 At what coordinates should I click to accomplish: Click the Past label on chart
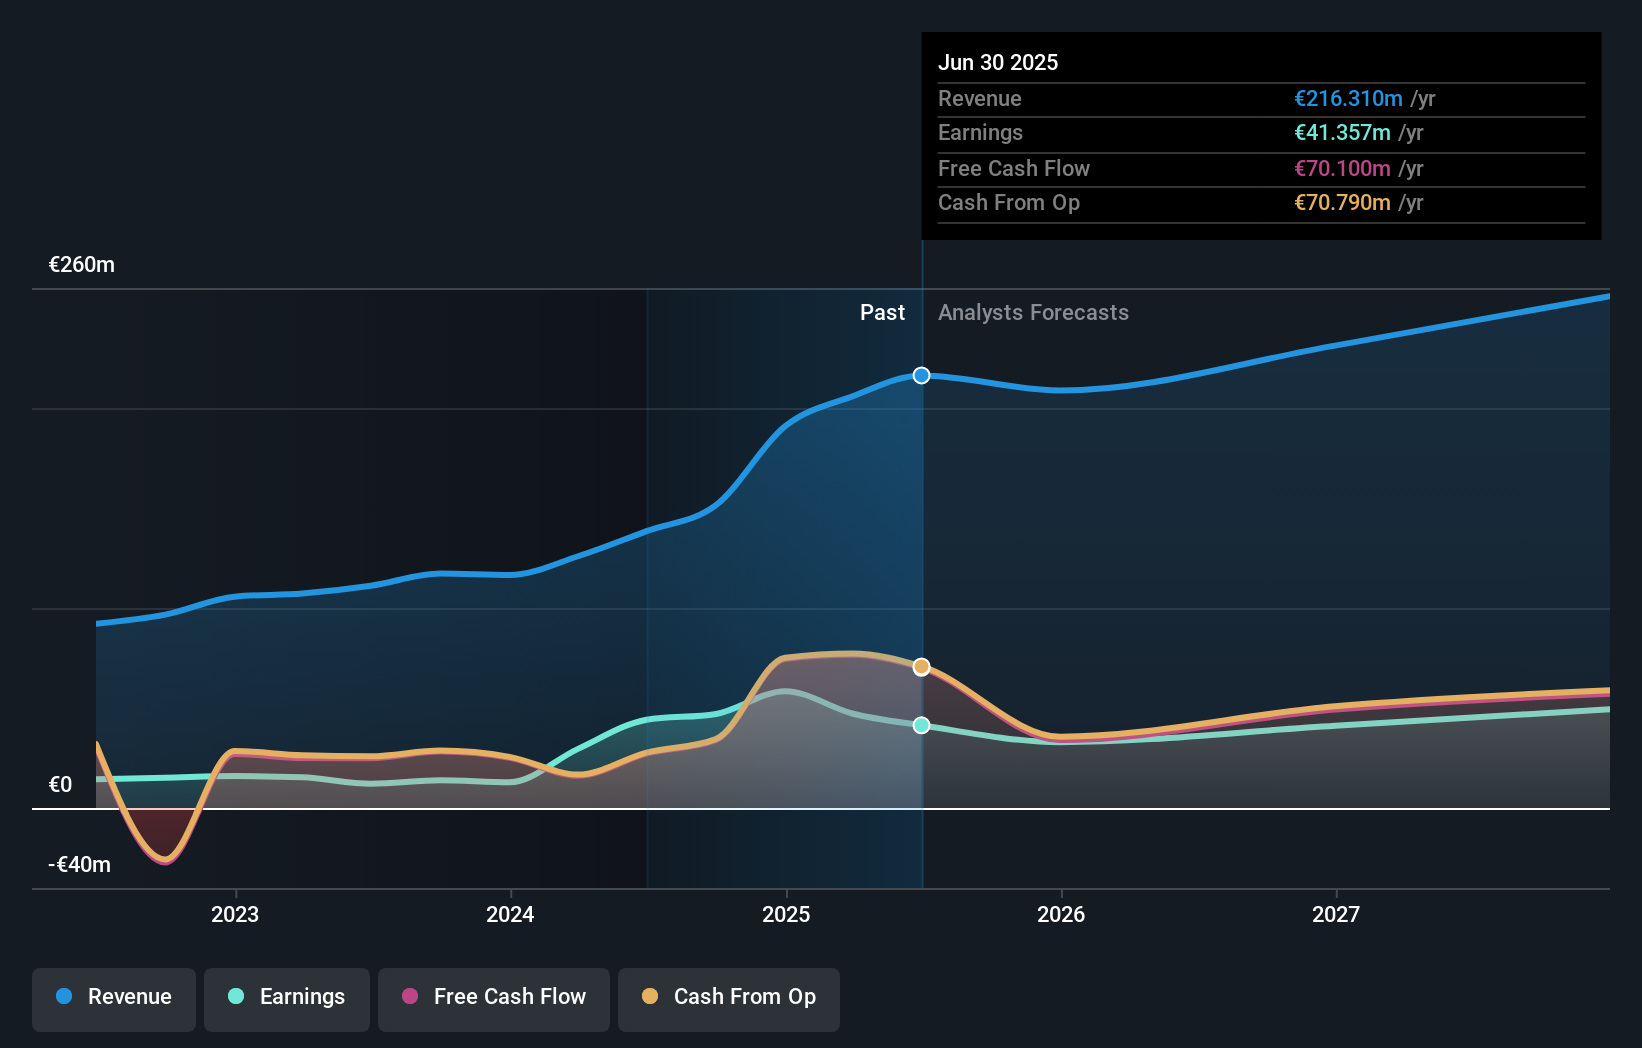(x=882, y=313)
